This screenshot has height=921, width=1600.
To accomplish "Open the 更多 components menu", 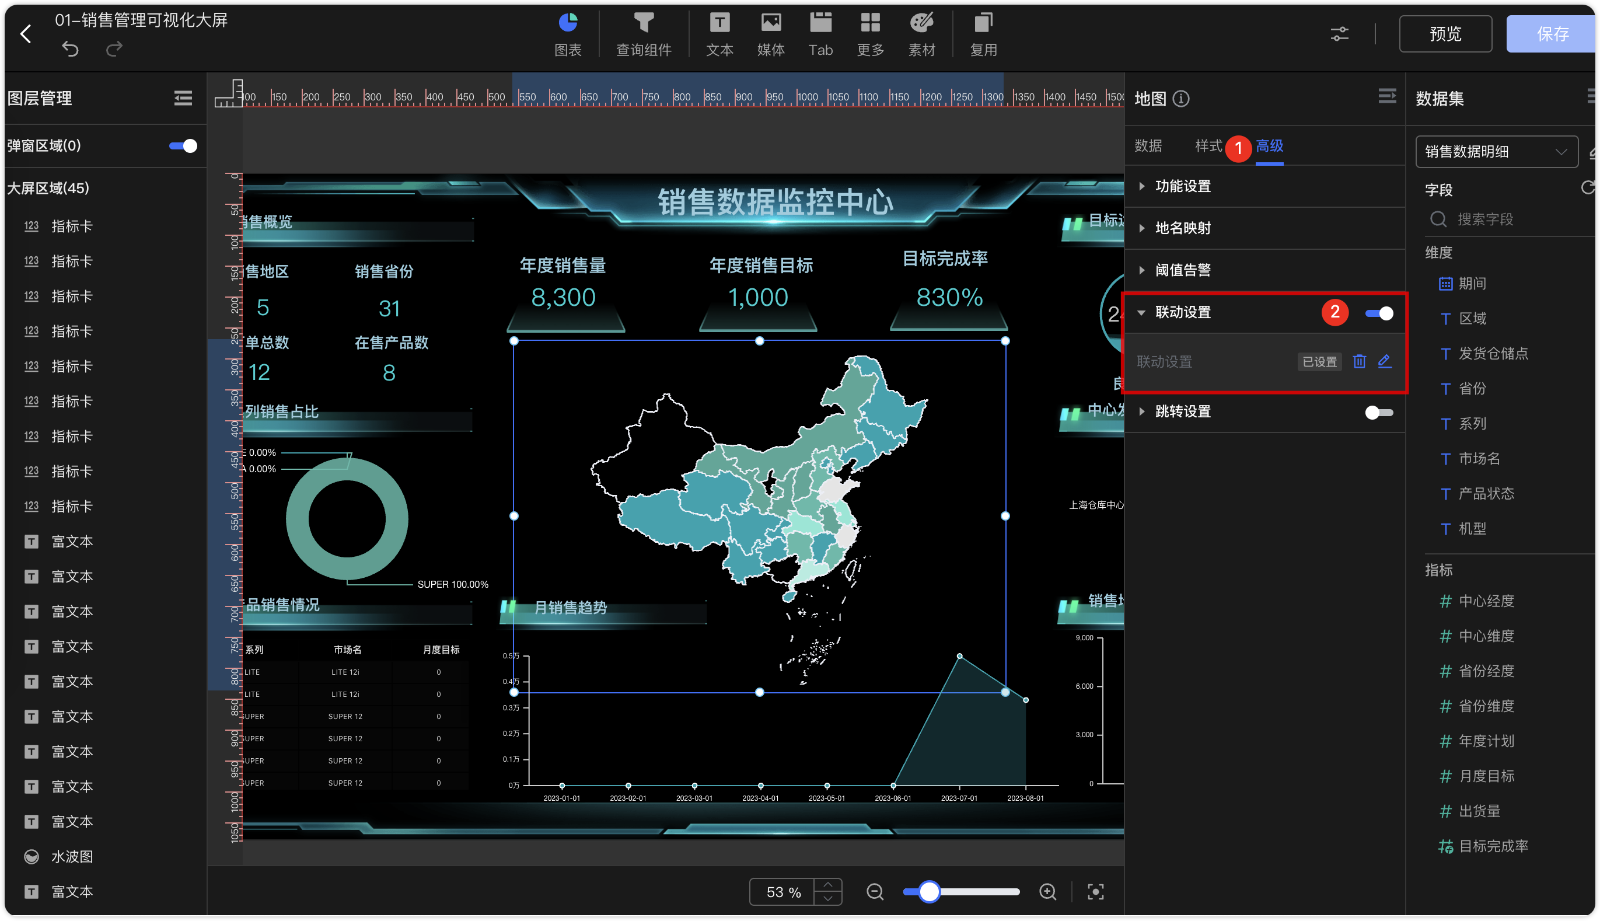I will [871, 34].
